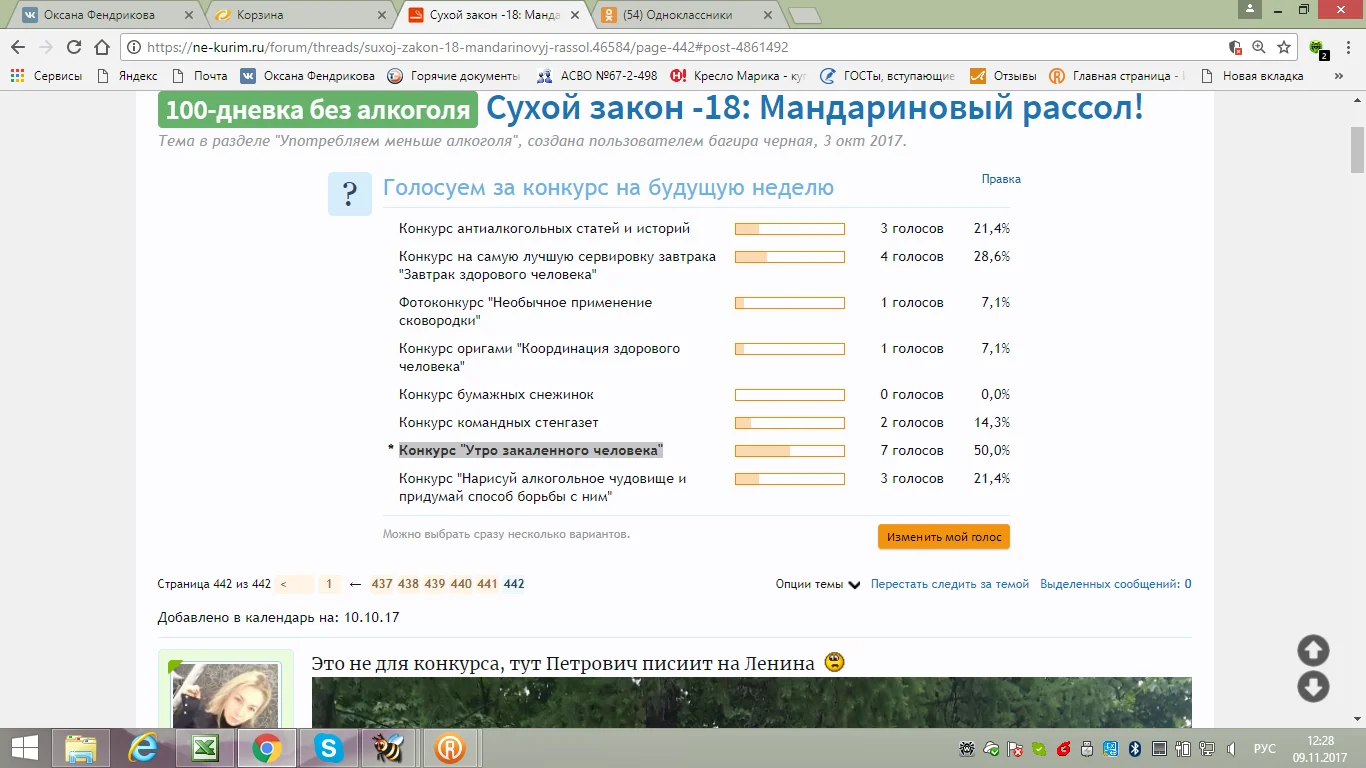Jump to top with the up arrow button

pos(1313,651)
